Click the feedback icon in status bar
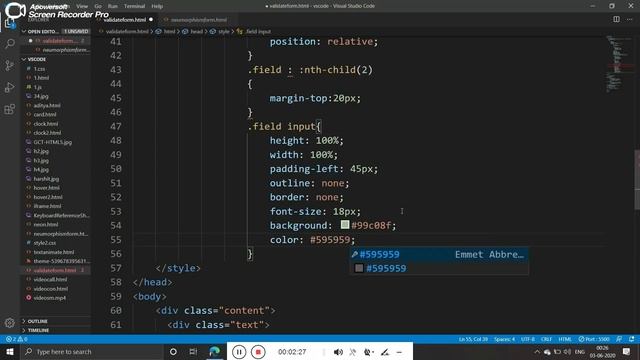This screenshot has width=640, height=360. (x=620, y=339)
